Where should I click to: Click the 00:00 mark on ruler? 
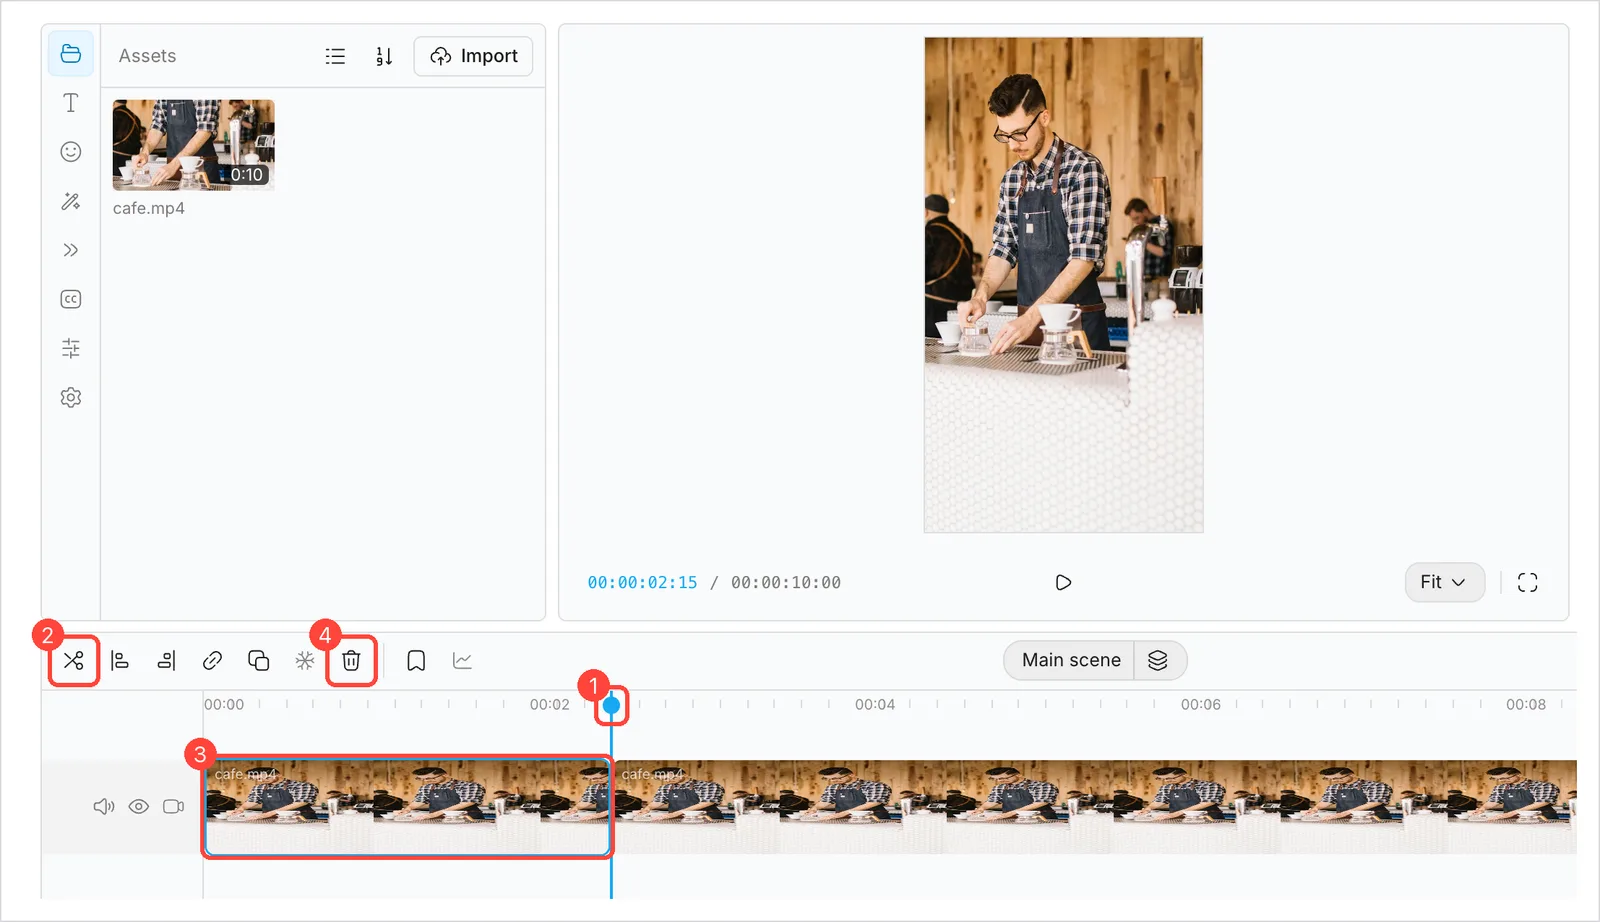224,704
